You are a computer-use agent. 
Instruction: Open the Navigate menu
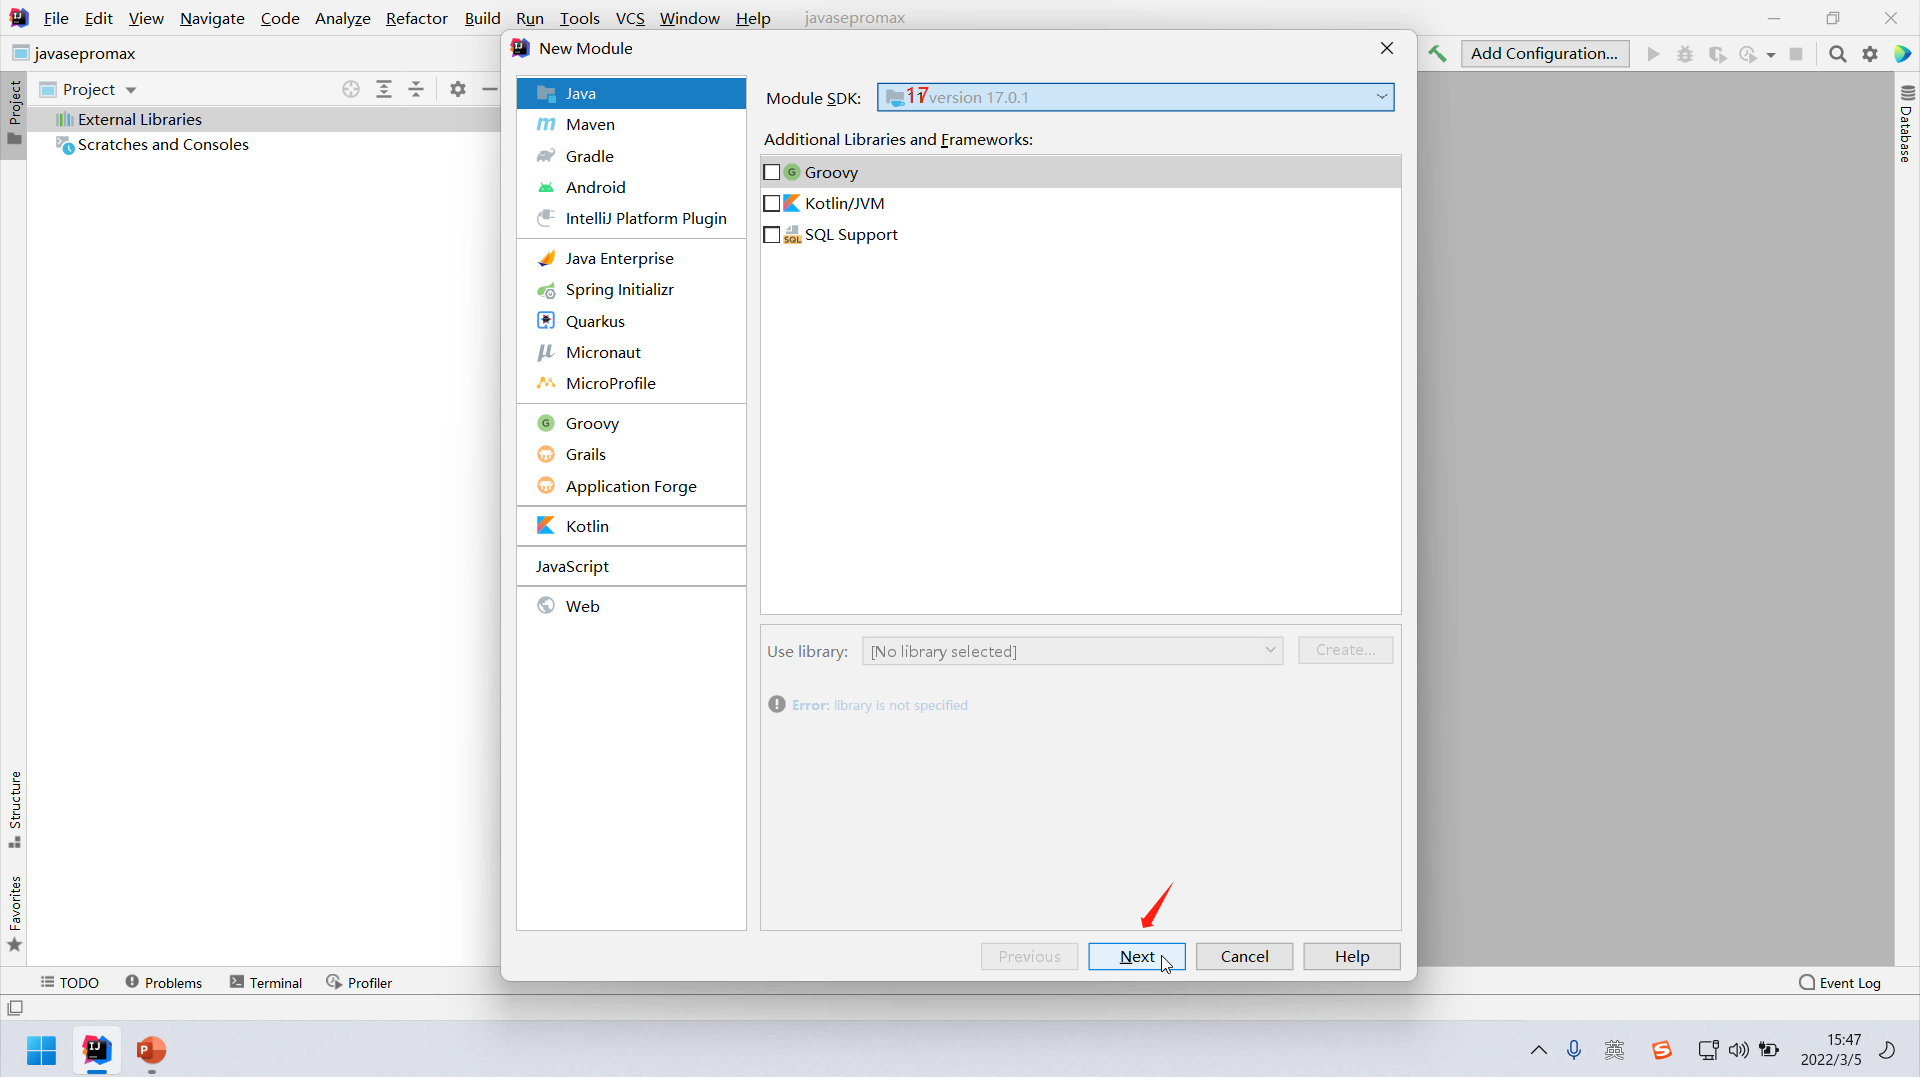[x=212, y=18]
